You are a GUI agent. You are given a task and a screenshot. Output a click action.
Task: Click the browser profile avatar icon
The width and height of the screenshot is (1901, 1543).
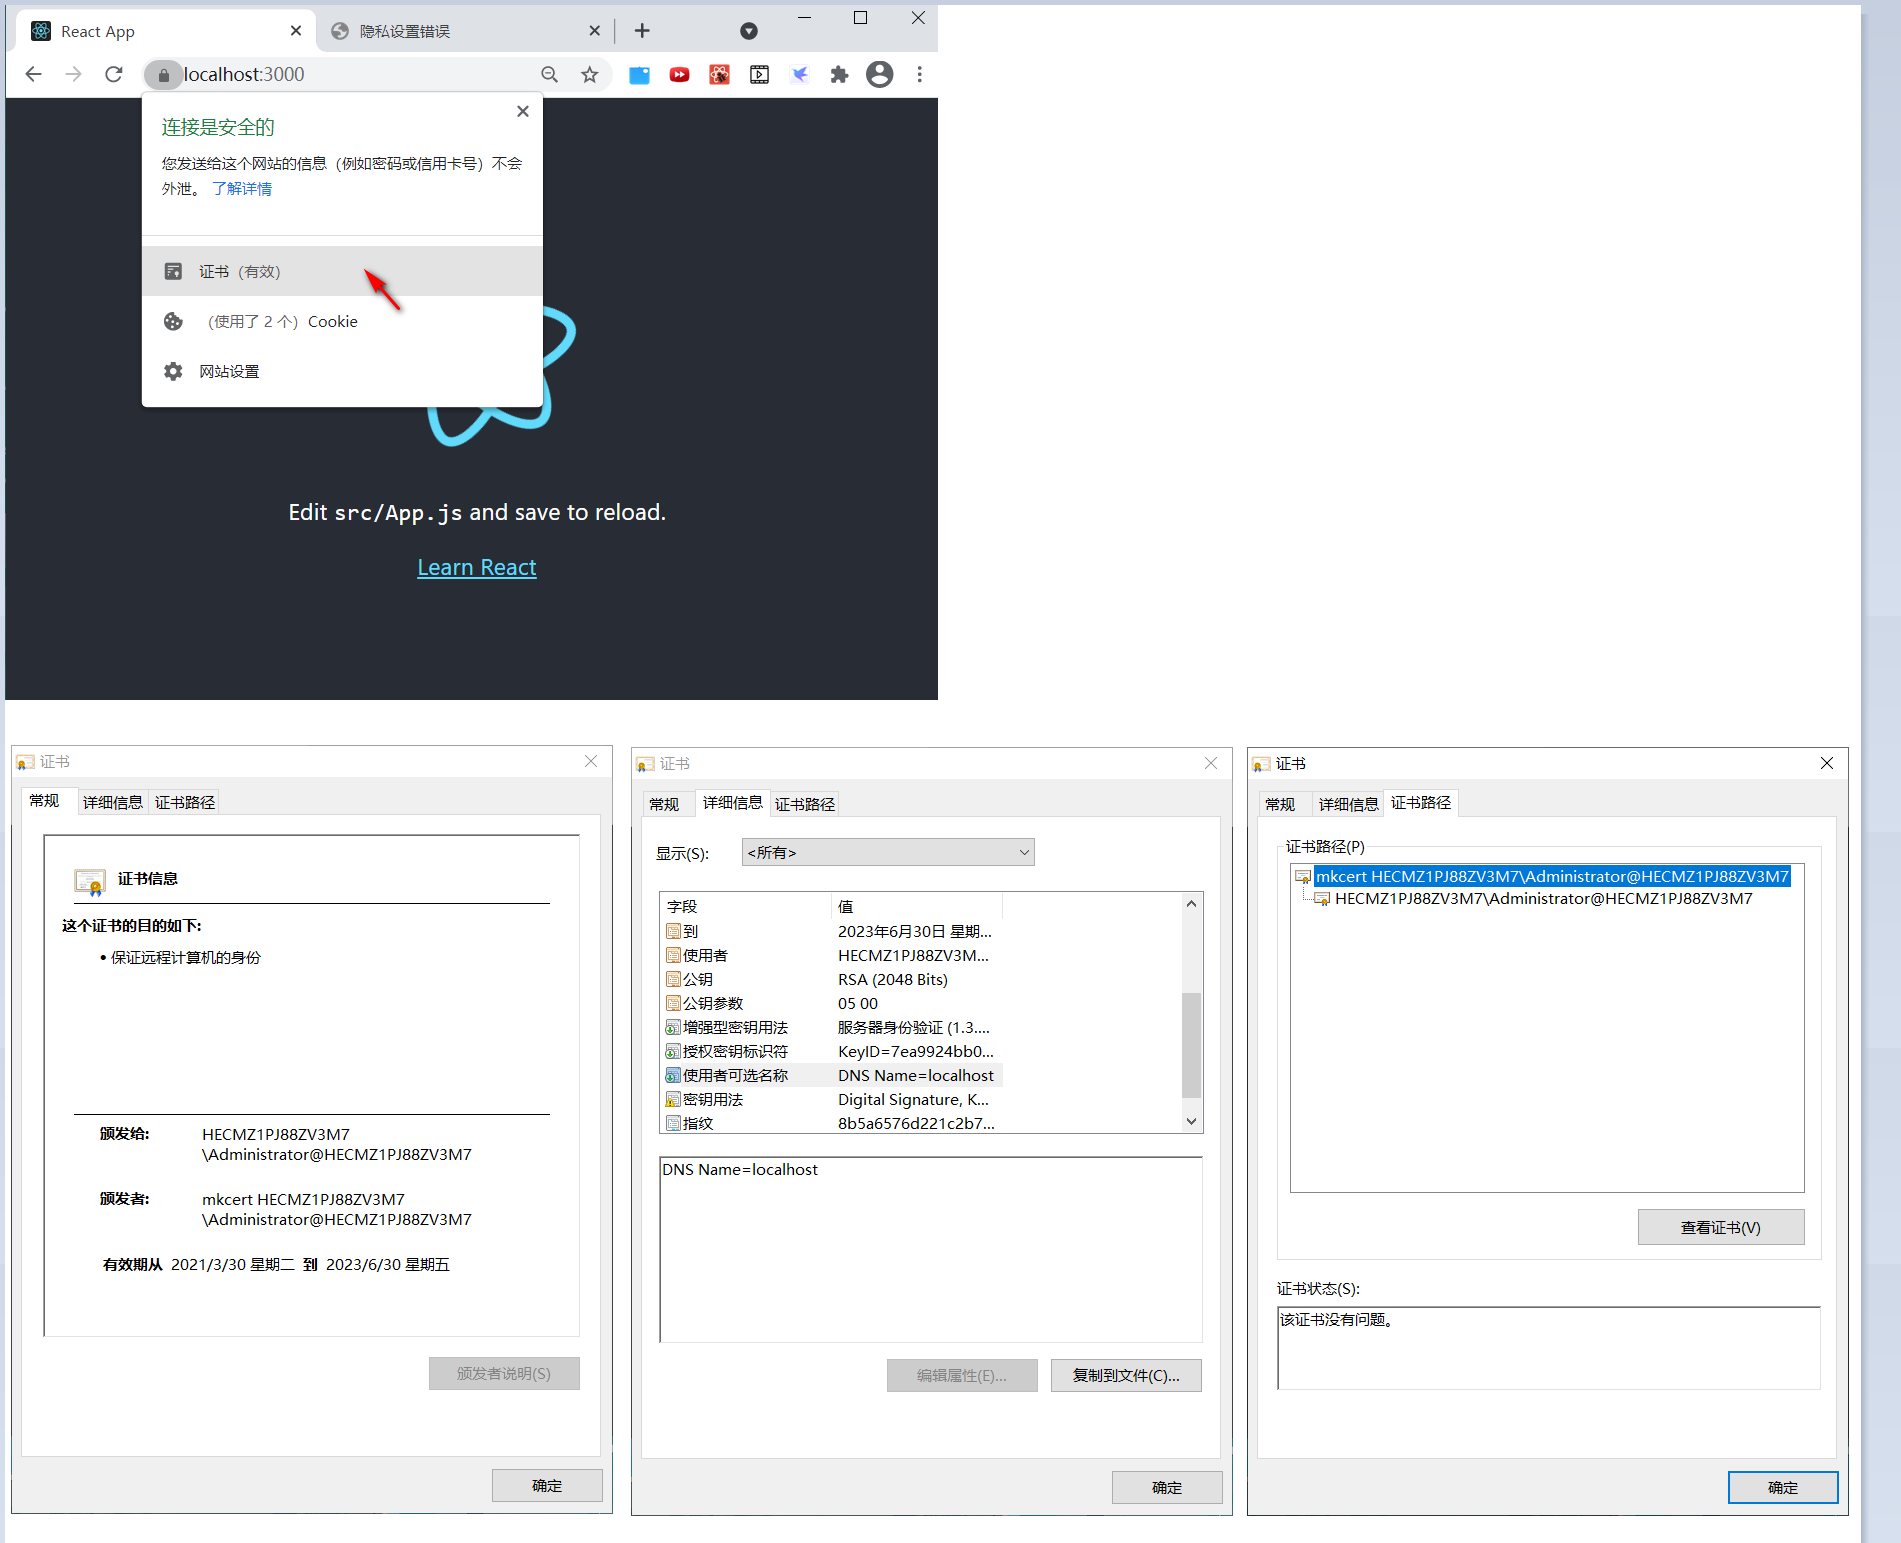pyautogui.click(x=879, y=74)
